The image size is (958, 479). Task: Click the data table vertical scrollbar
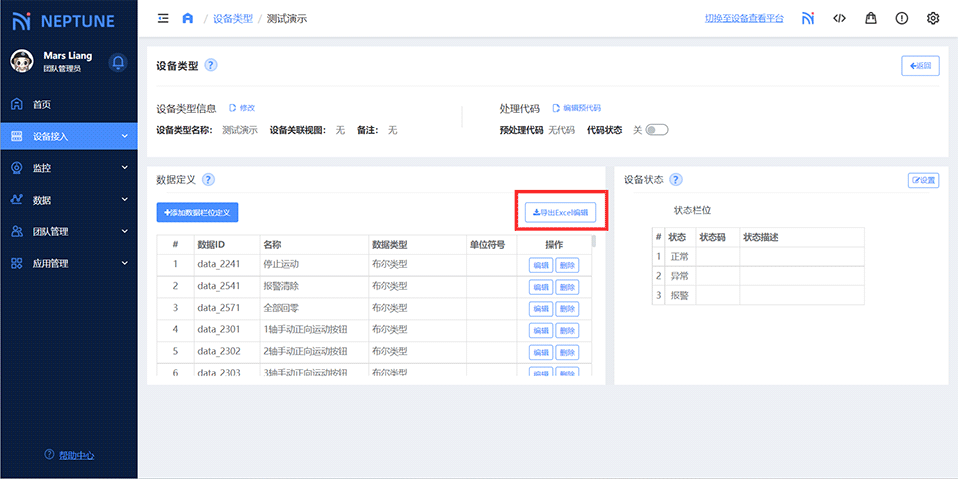[595, 242]
